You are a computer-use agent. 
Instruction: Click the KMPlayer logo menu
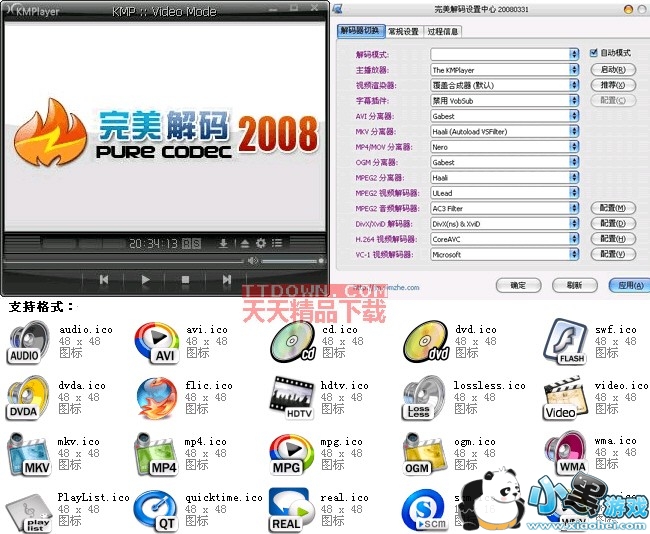(x=34, y=10)
